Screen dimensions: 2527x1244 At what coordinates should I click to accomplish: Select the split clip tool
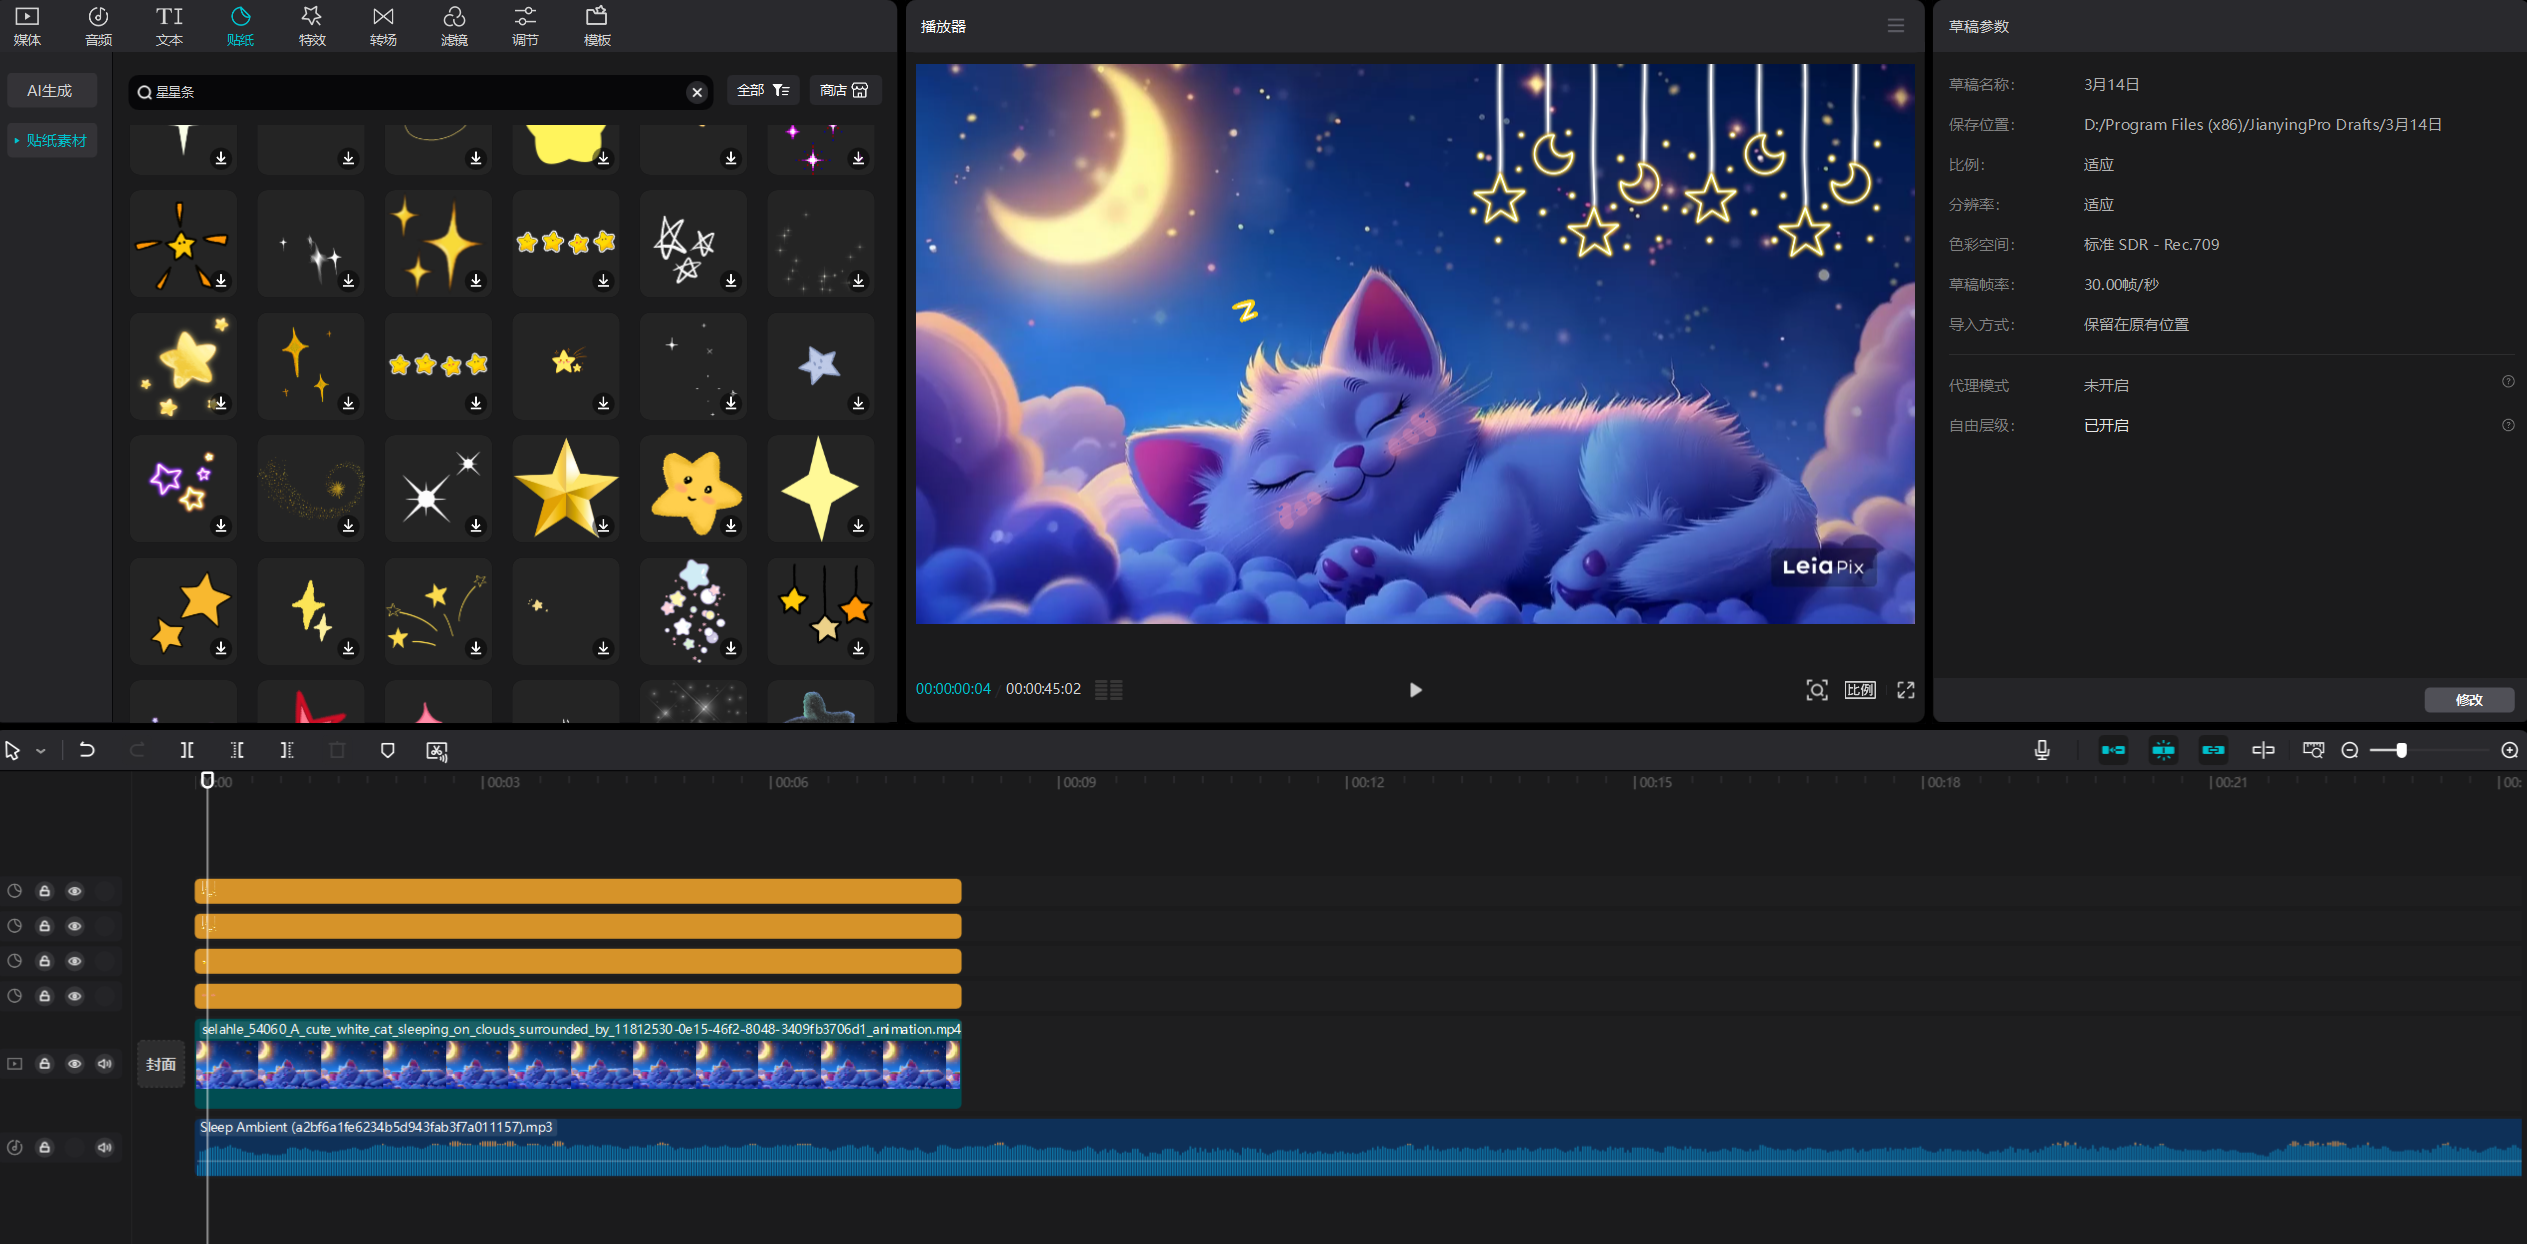(187, 750)
